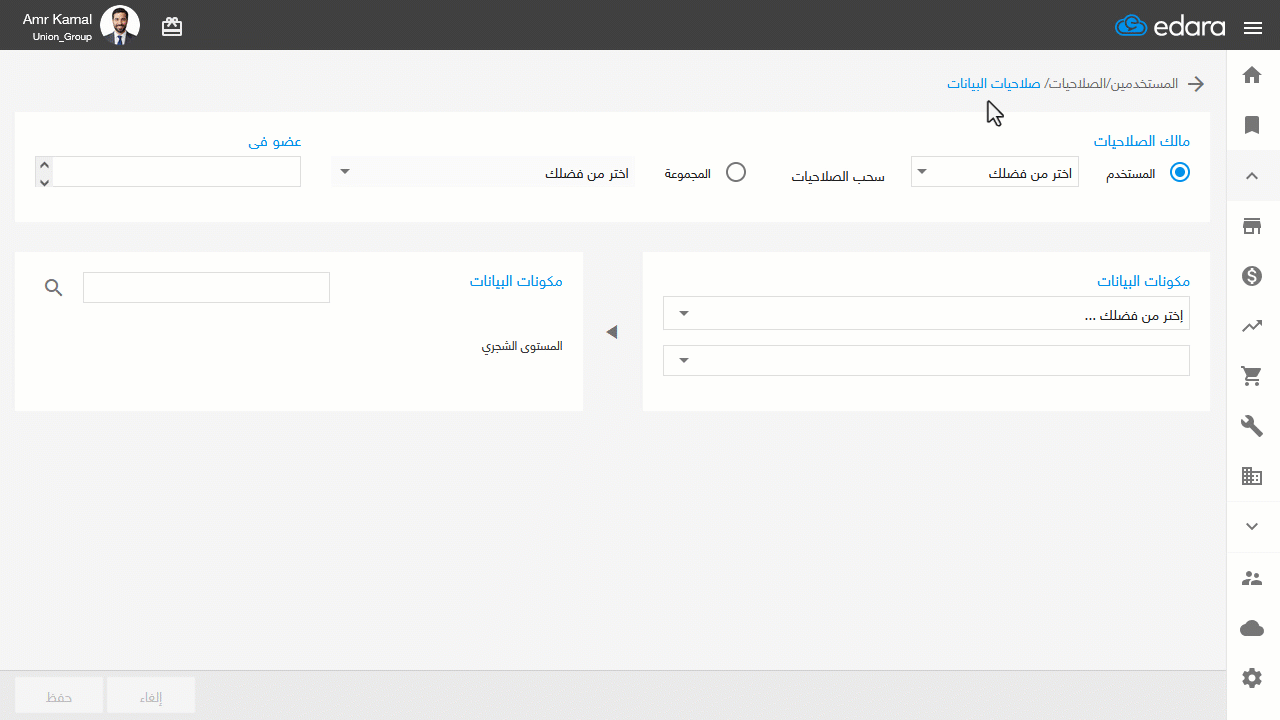Open the trending chart sidebar module

(1252, 326)
